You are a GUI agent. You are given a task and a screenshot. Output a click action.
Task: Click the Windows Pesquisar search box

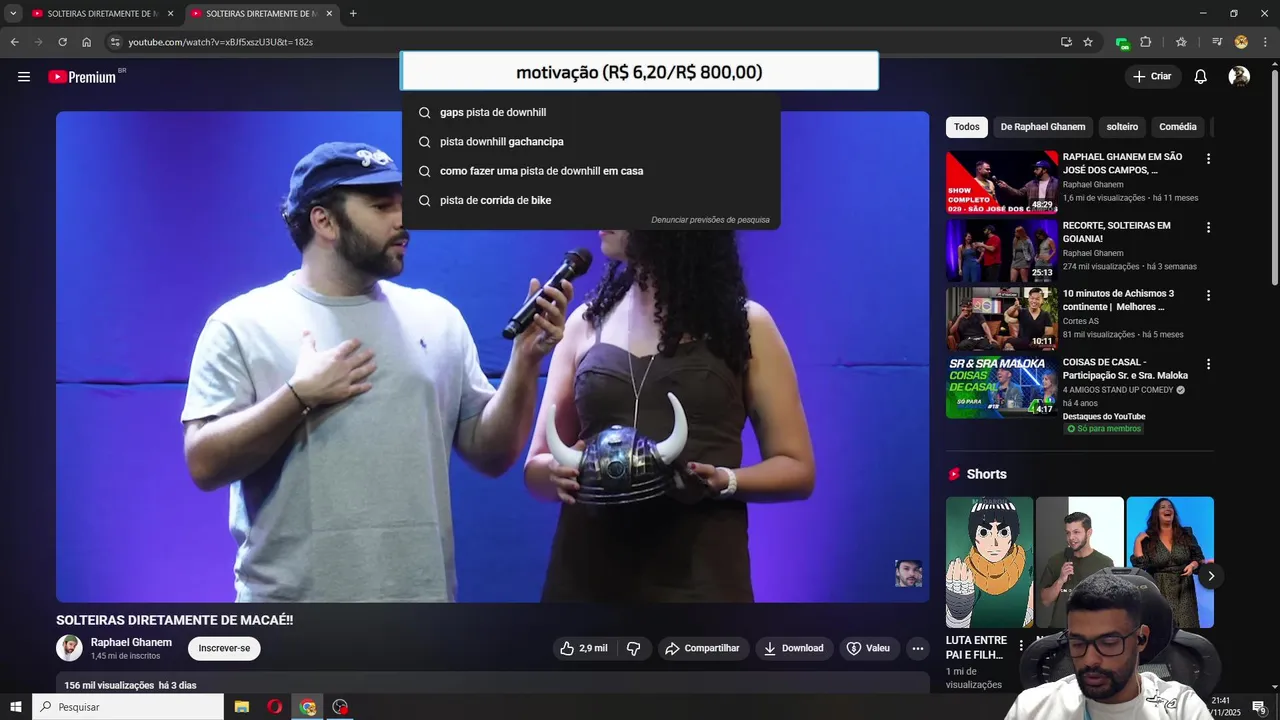tap(128, 707)
